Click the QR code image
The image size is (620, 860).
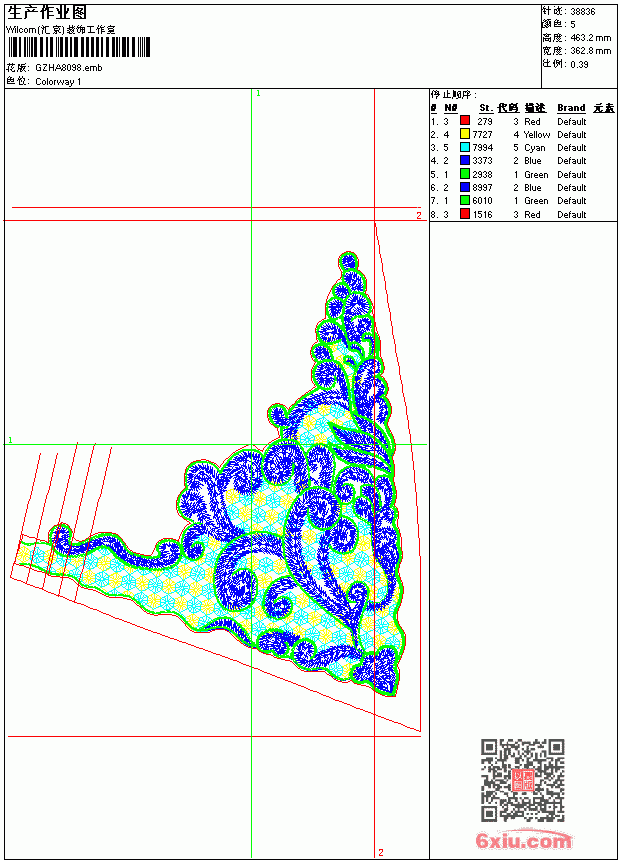pyautogui.click(x=523, y=780)
